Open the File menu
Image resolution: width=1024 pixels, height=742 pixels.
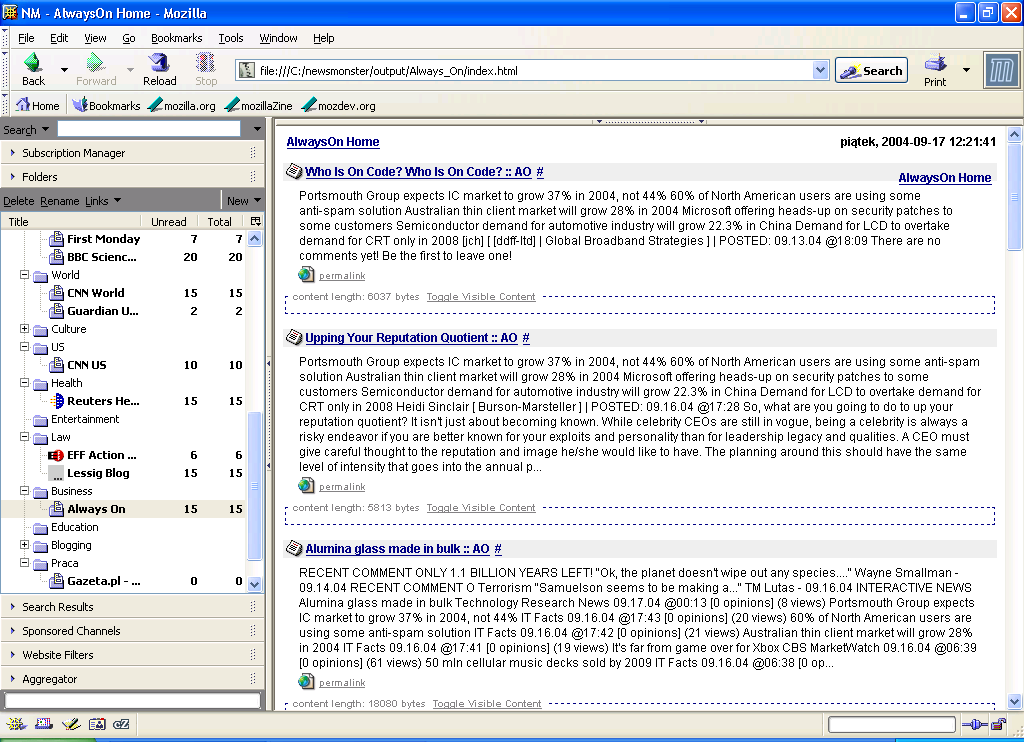point(26,38)
